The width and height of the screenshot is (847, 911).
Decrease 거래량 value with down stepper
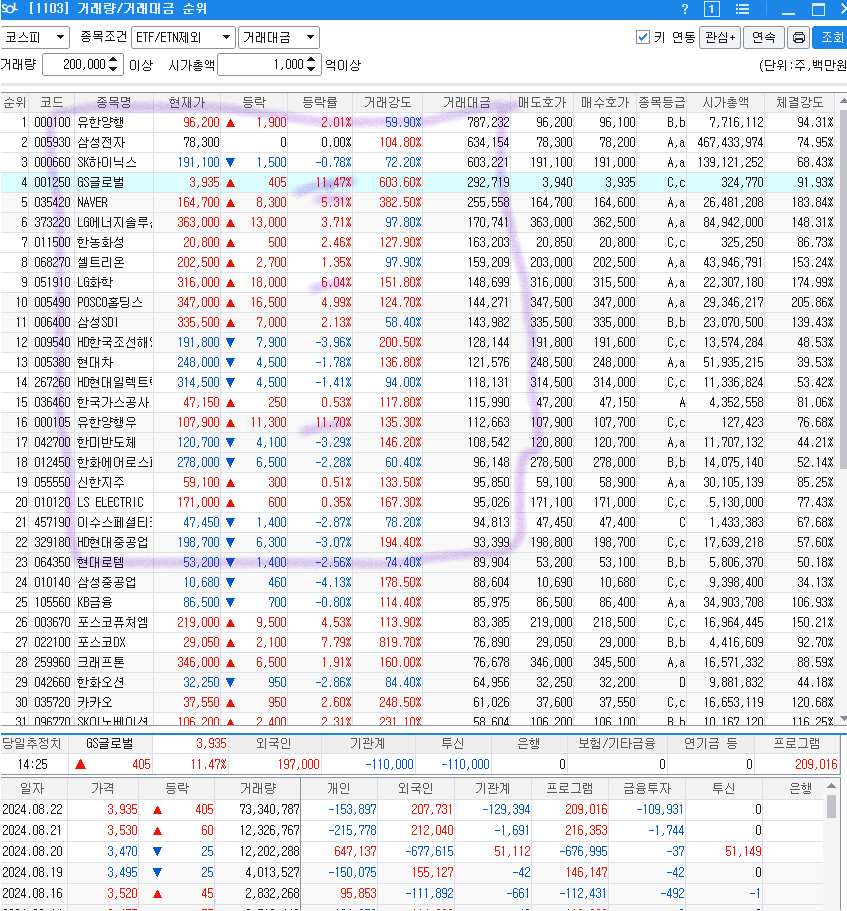click(x=113, y=69)
